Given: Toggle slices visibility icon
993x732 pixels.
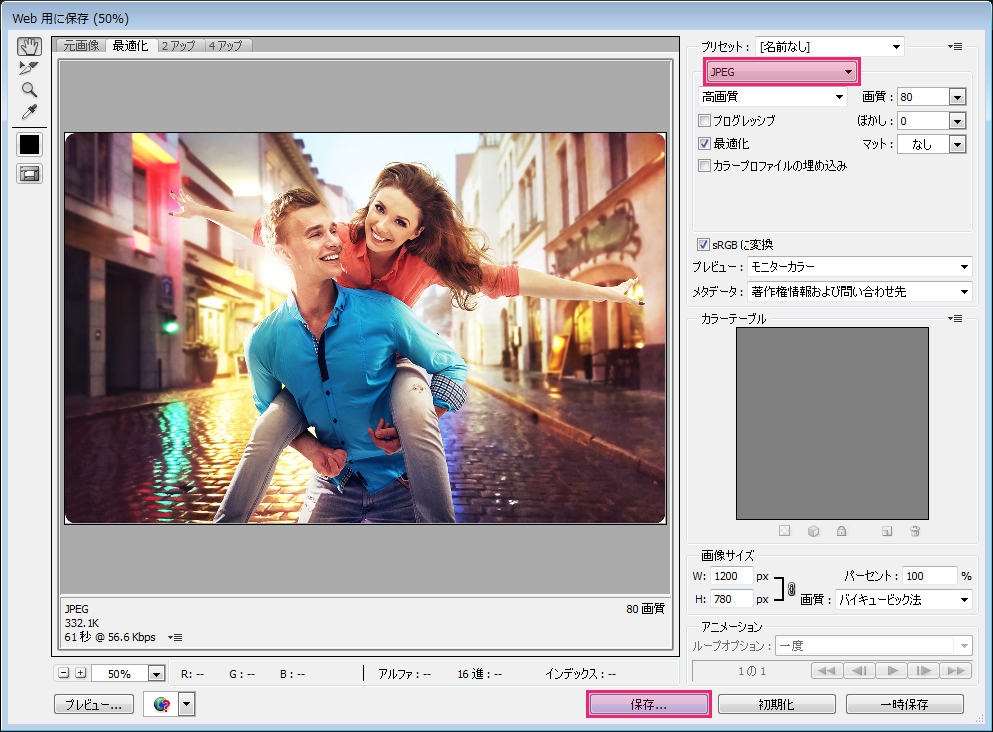Looking at the screenshot, I should point(29,174).
